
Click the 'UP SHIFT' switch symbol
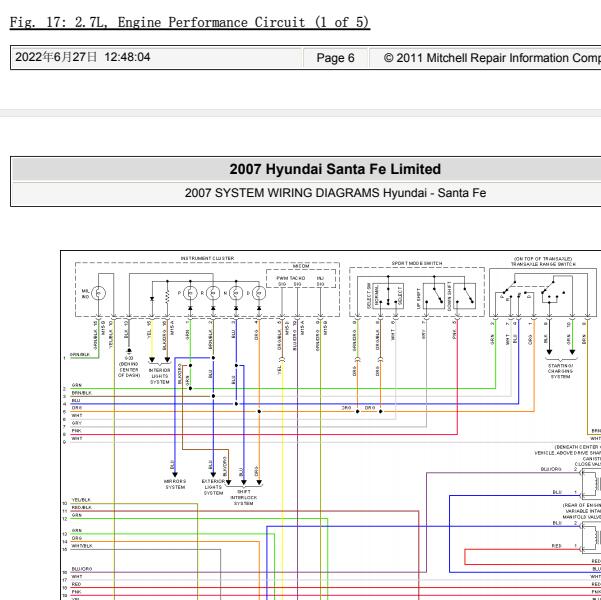pyautogui.click(x=434, y=296)
